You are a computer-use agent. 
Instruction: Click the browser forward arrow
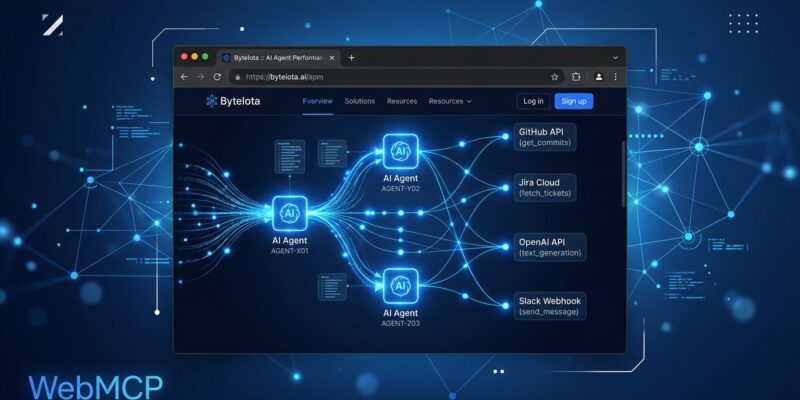[x=201, y=77]
